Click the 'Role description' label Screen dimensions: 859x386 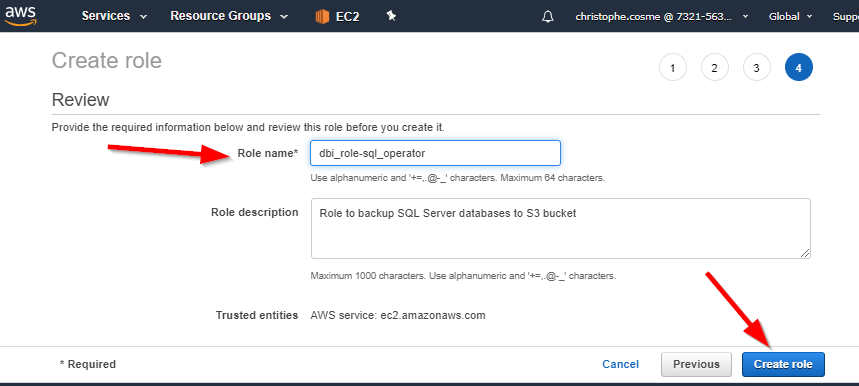click(255, 212)
